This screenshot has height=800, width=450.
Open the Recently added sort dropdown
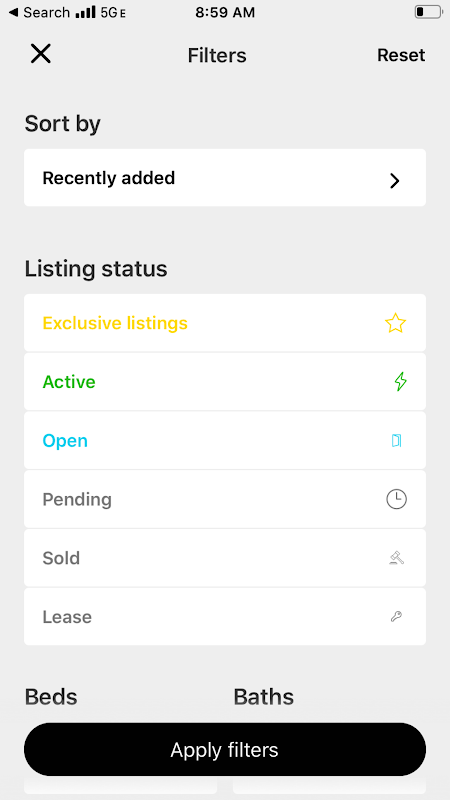coord(225,178)
